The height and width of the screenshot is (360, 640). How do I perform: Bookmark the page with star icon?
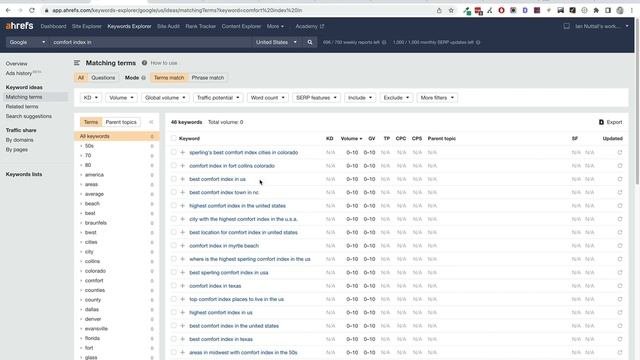coord(451,10)
